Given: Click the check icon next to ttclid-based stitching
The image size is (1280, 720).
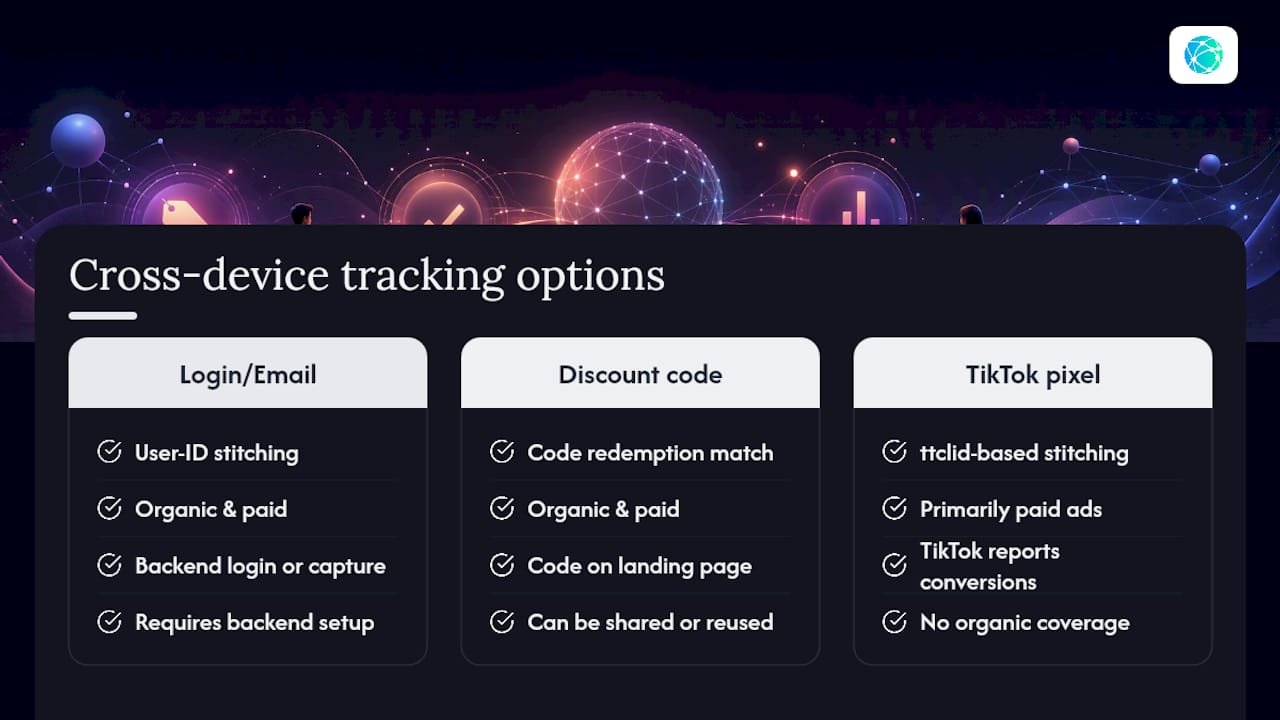Looking at the screenshot, I should [894, 452].
